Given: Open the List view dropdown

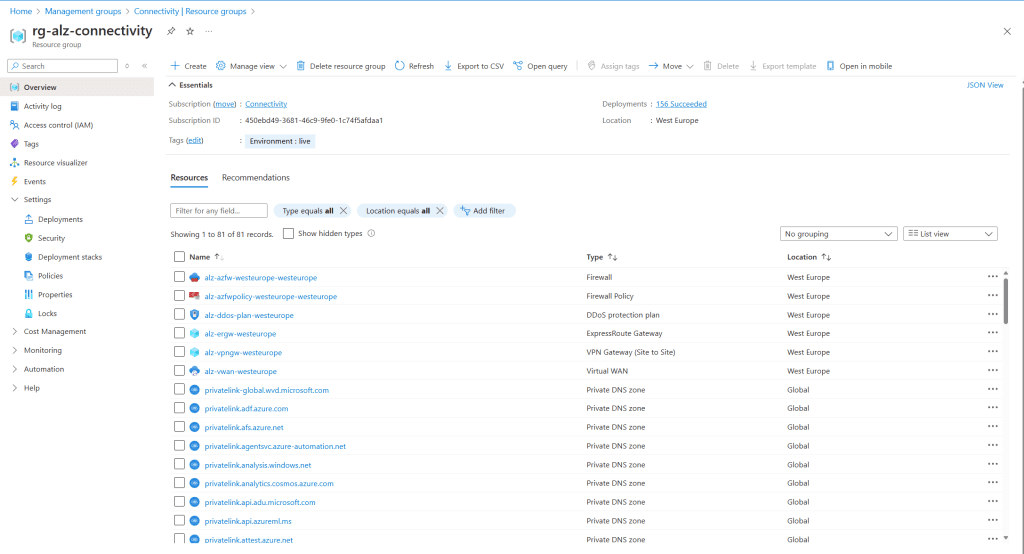Looking at the screenshot, I should pos(949,234).
